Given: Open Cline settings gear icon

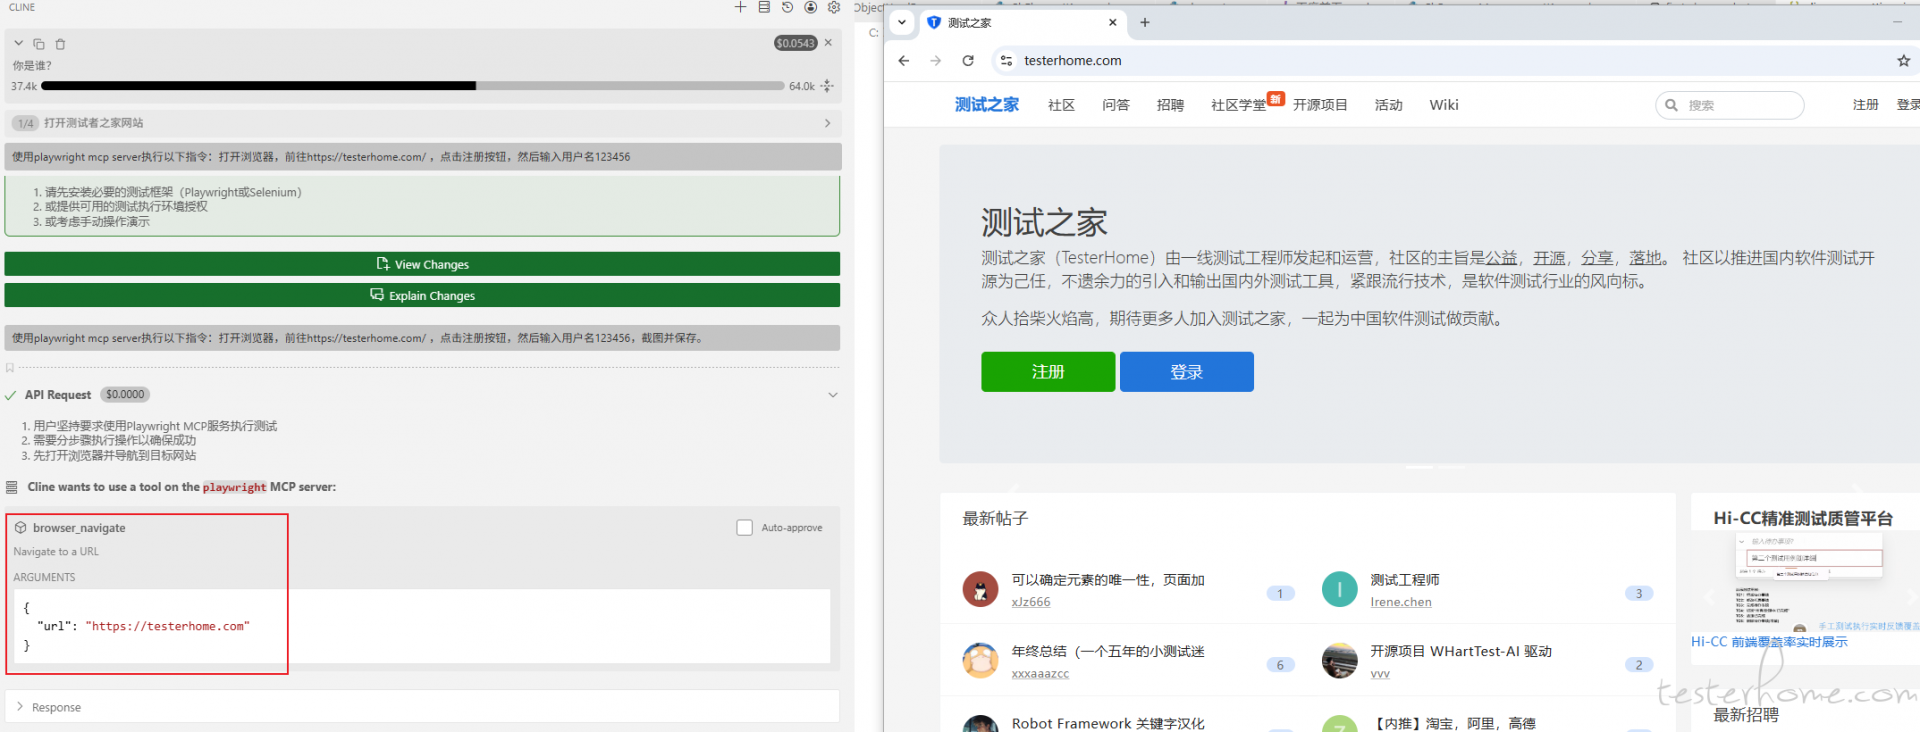Looking at the screenshot, I should point(834,7).
